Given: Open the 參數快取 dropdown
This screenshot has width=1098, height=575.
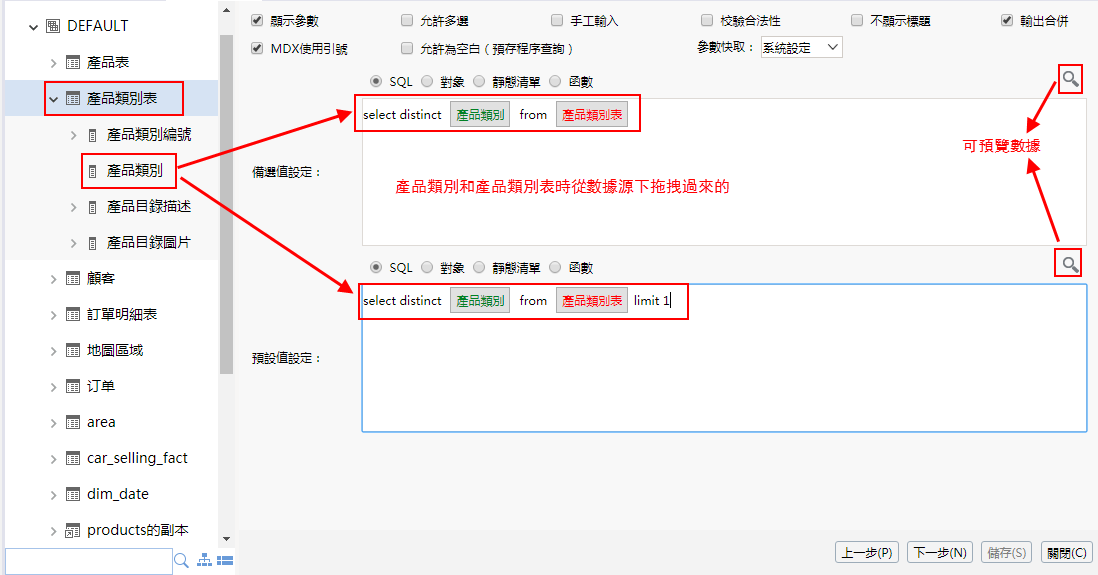Looking at the screenshot, I should coord(801,47).
